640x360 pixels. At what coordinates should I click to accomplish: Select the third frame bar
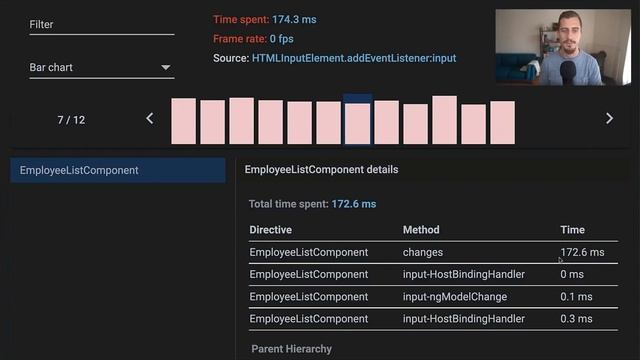(242, 121)
